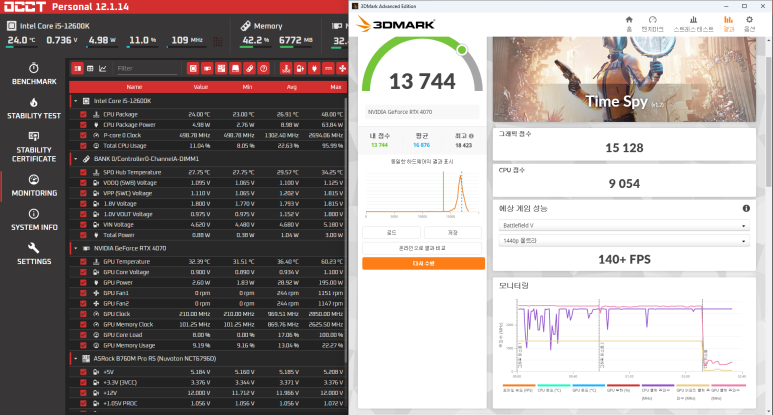
Task: Toggle motherboard sensor filter icon in OCCT
Action: point(221,69)
